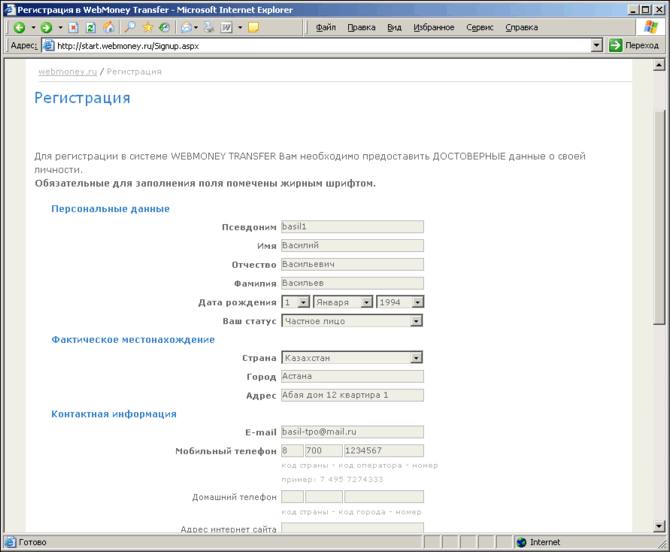Open the History toolbar icon
Viewport: 670px width, 552px height.
[x=165, y=27]
